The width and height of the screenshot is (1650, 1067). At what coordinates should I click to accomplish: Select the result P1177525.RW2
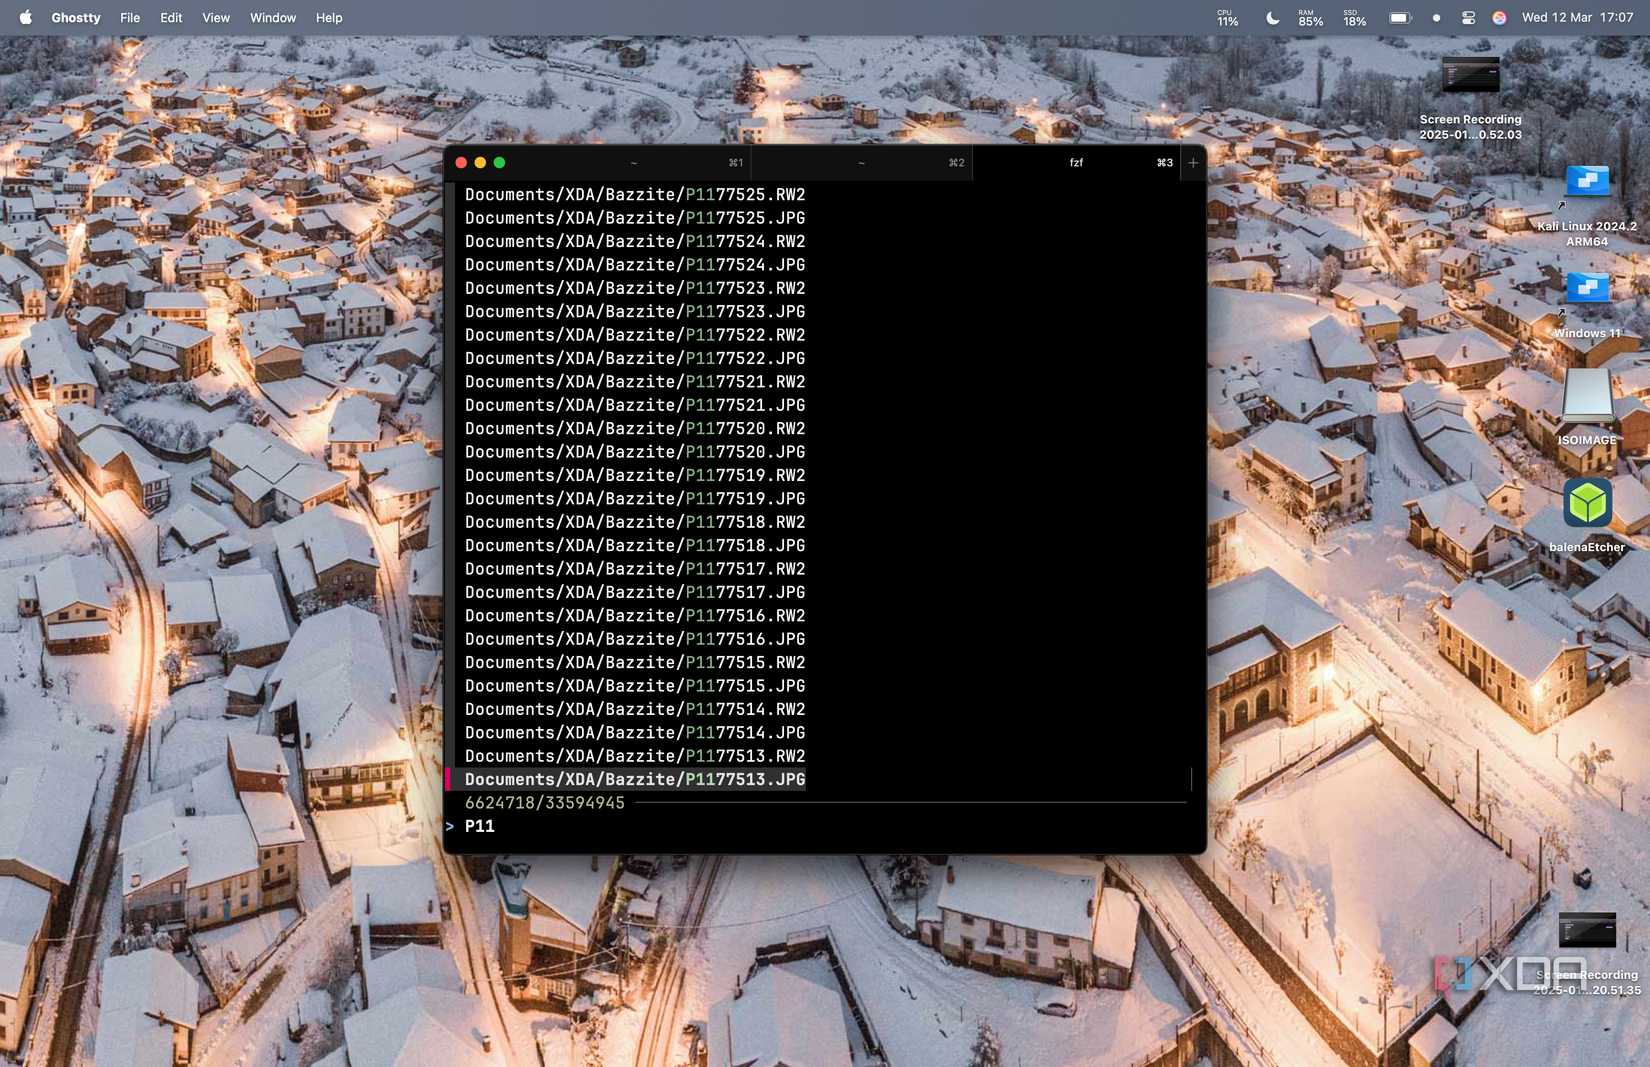(635, 195)
